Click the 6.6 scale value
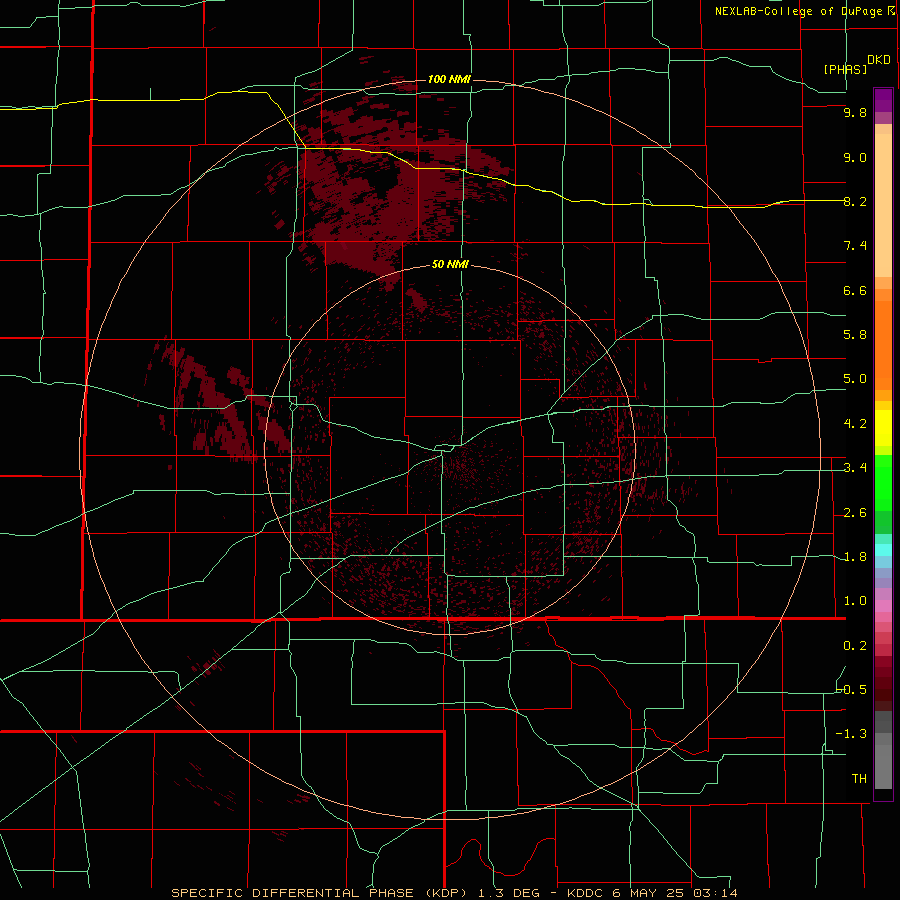 [855, 290]
